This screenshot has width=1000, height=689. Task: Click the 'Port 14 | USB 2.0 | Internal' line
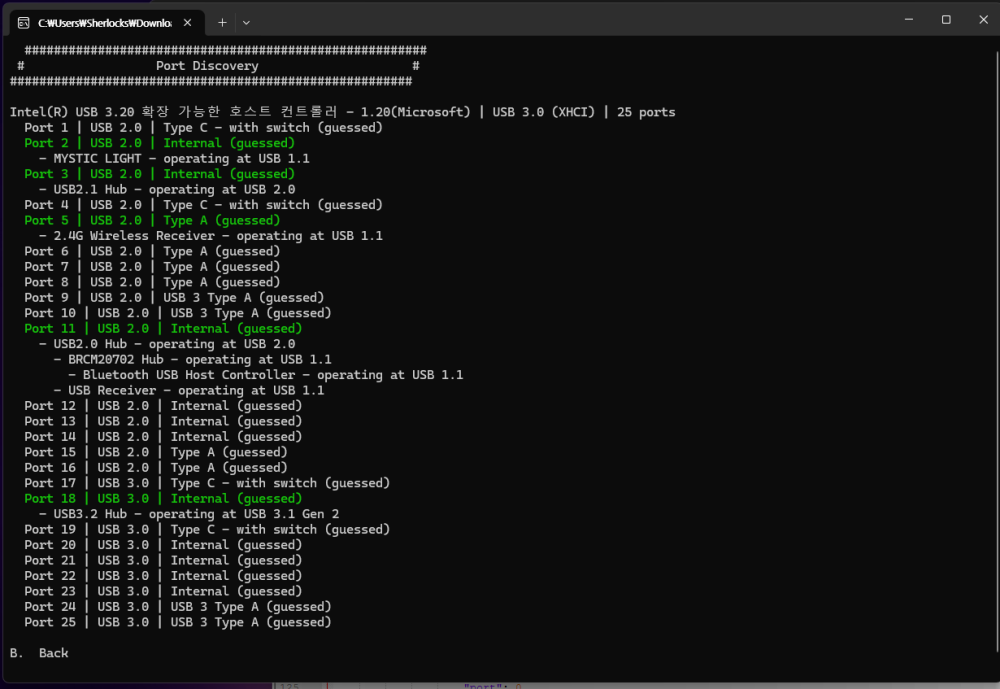point(163,437)
